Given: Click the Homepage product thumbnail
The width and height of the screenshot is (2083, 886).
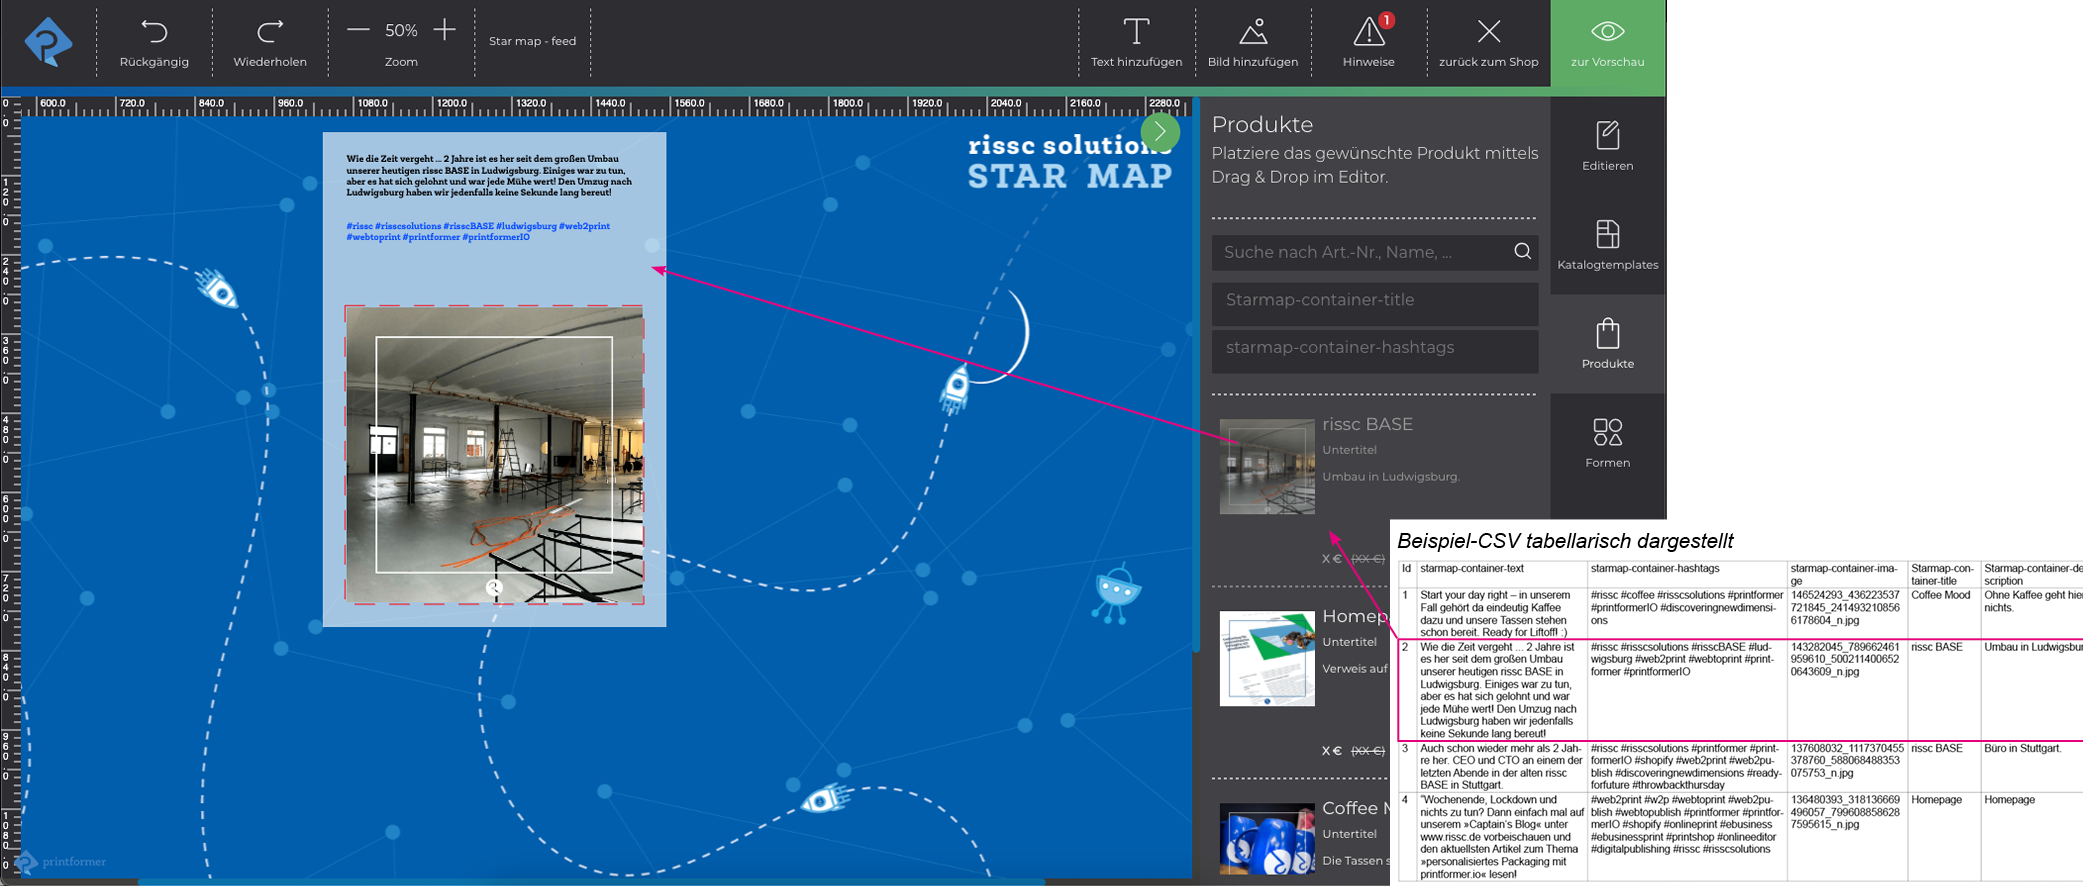Looking at the screenshot, I should pos(1267,658).
